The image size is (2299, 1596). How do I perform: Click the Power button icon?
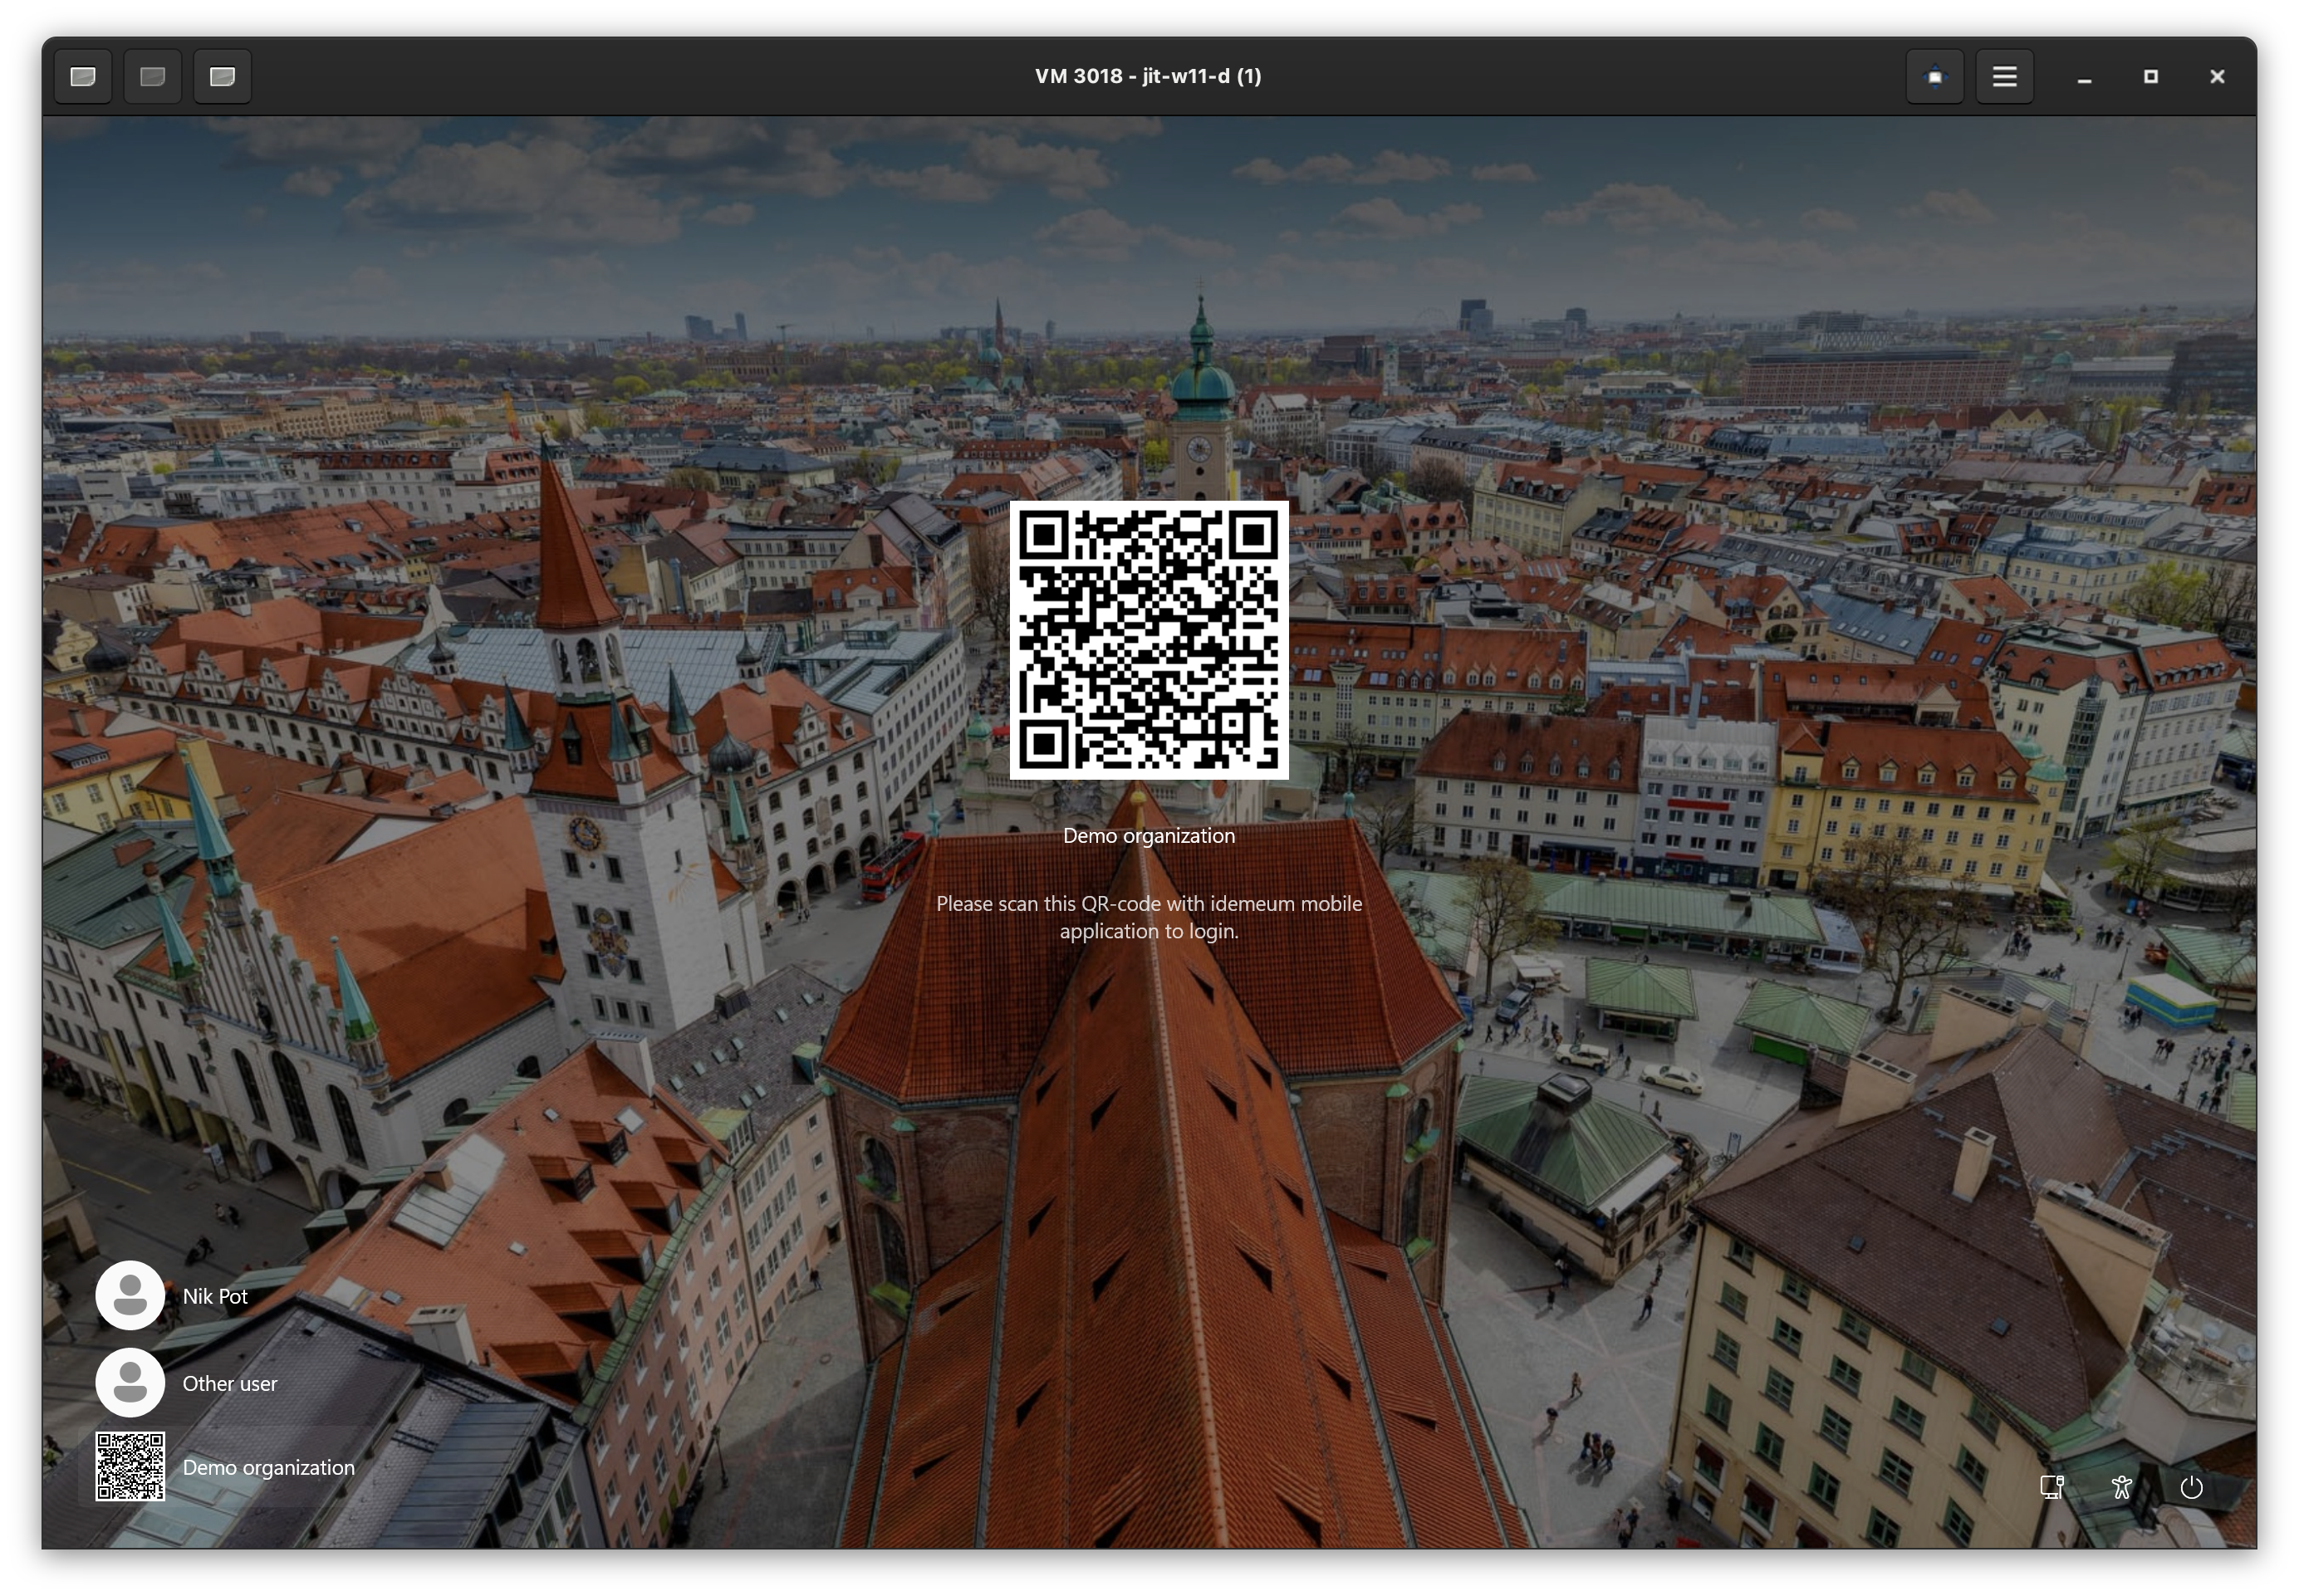[x=2191, y=1487]
